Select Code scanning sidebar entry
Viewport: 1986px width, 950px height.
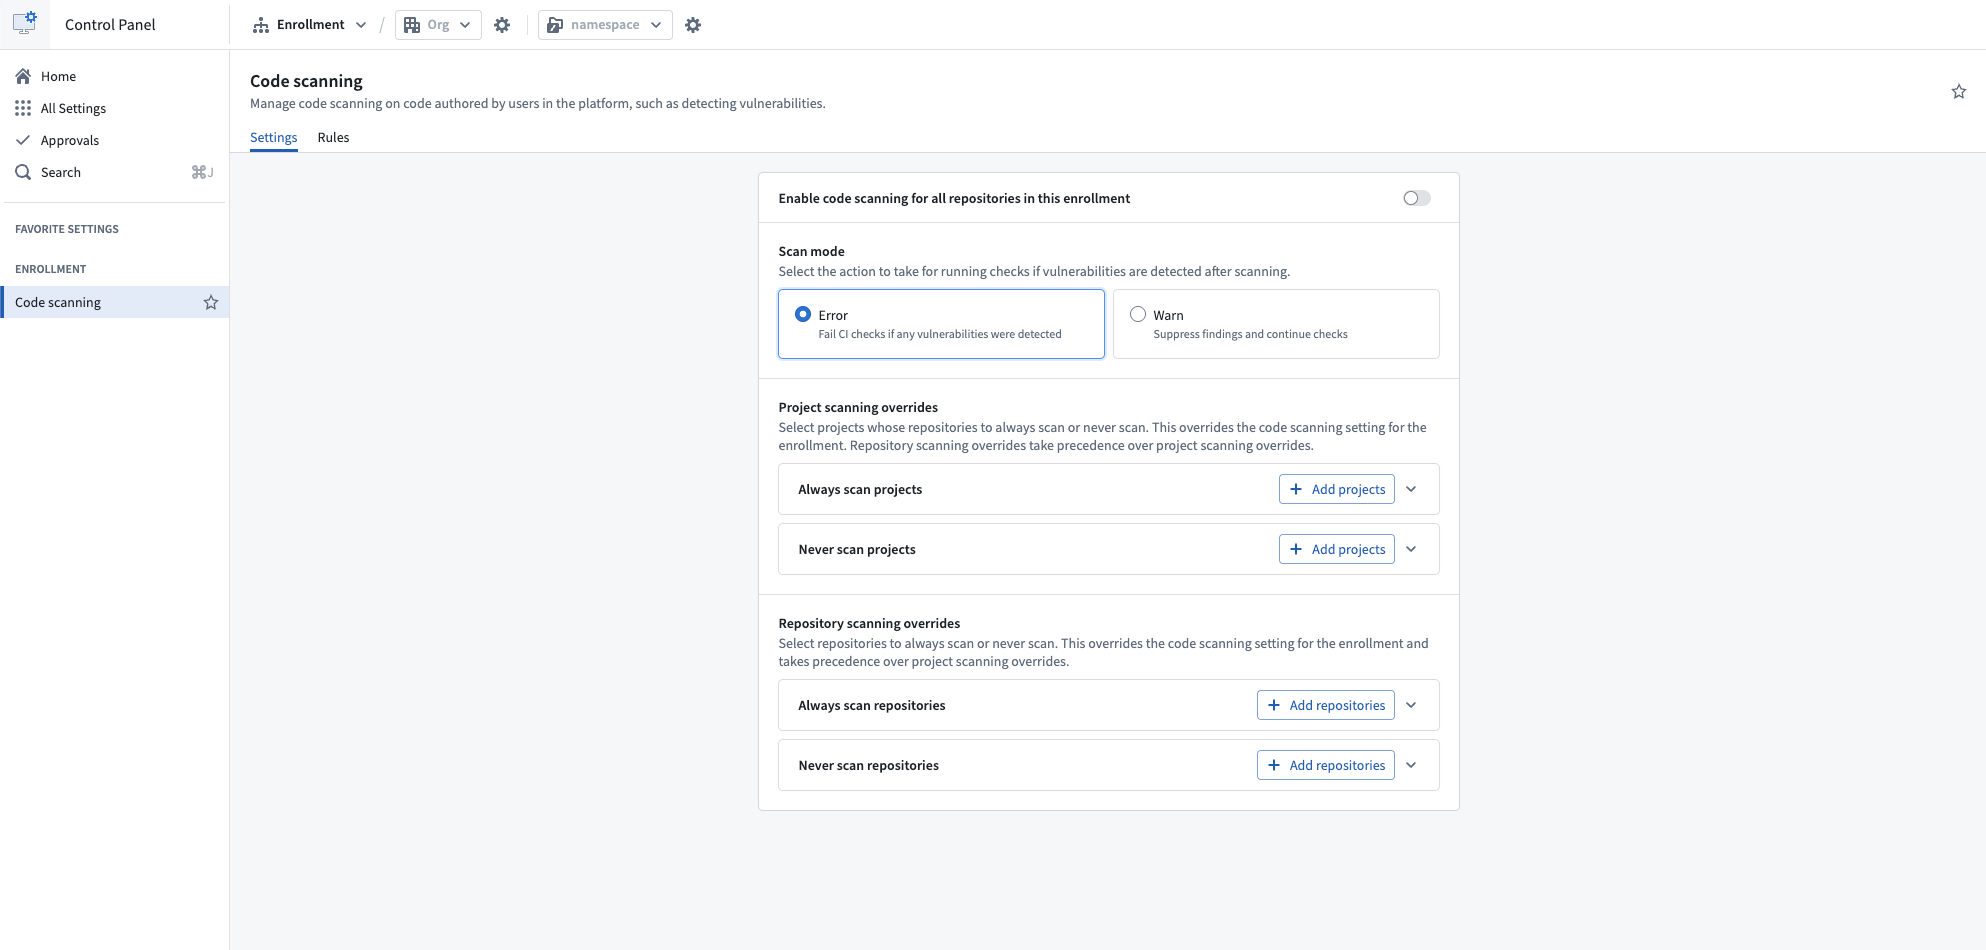114,302
